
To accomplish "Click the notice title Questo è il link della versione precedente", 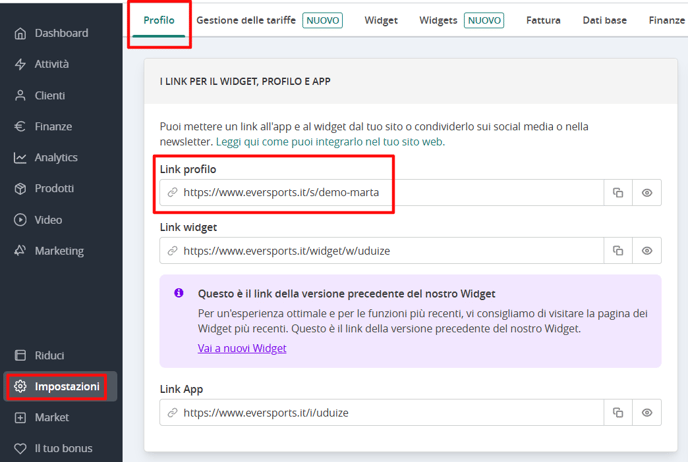I will tap(346, 294).
